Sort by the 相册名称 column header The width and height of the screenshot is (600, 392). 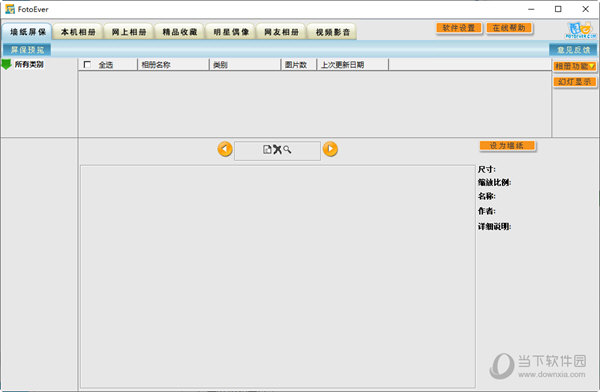pyautogui.click(x=173, y=65)
